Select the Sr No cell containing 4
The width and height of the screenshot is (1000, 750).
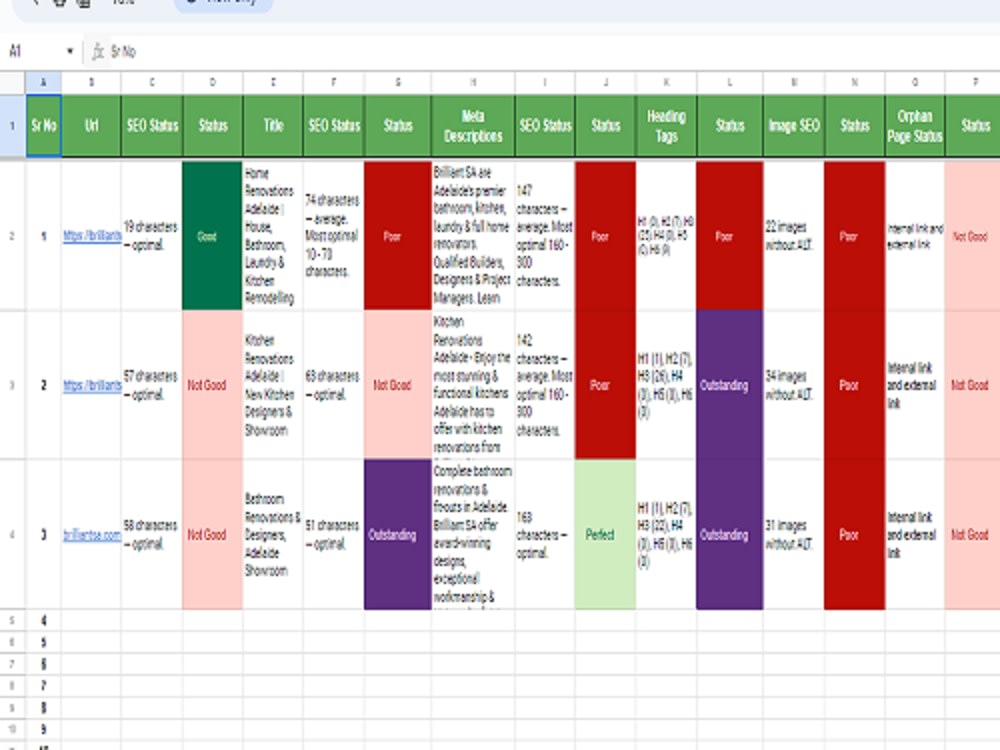(x=43, y=621)
